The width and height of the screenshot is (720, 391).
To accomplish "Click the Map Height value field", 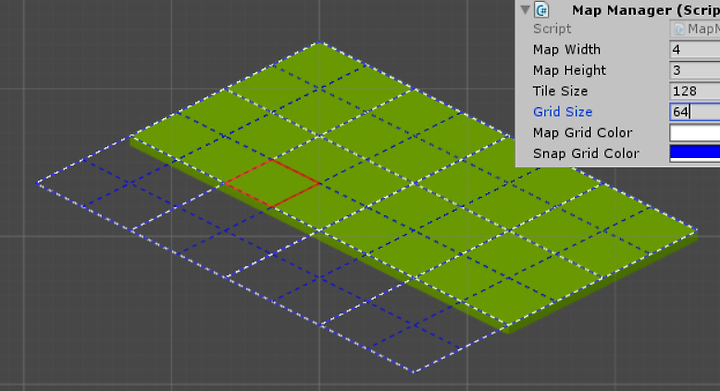I will click(x=694, y=70).
